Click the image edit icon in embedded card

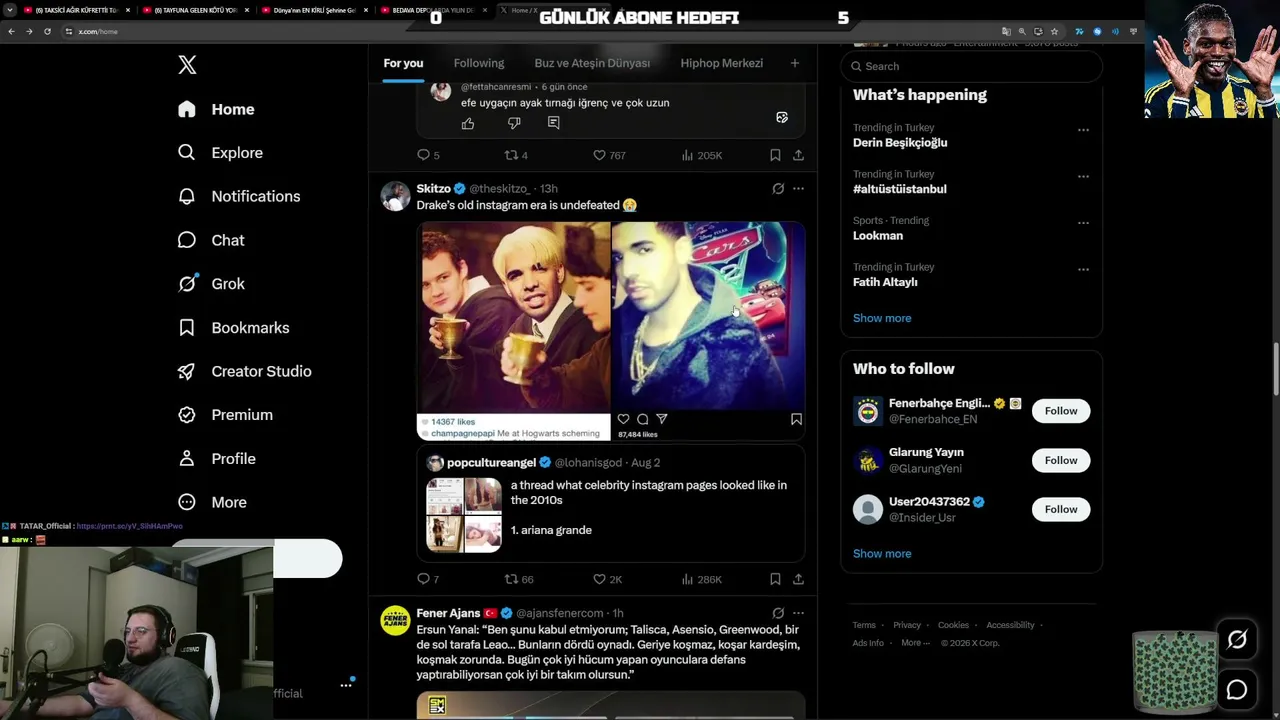[782, 118]
